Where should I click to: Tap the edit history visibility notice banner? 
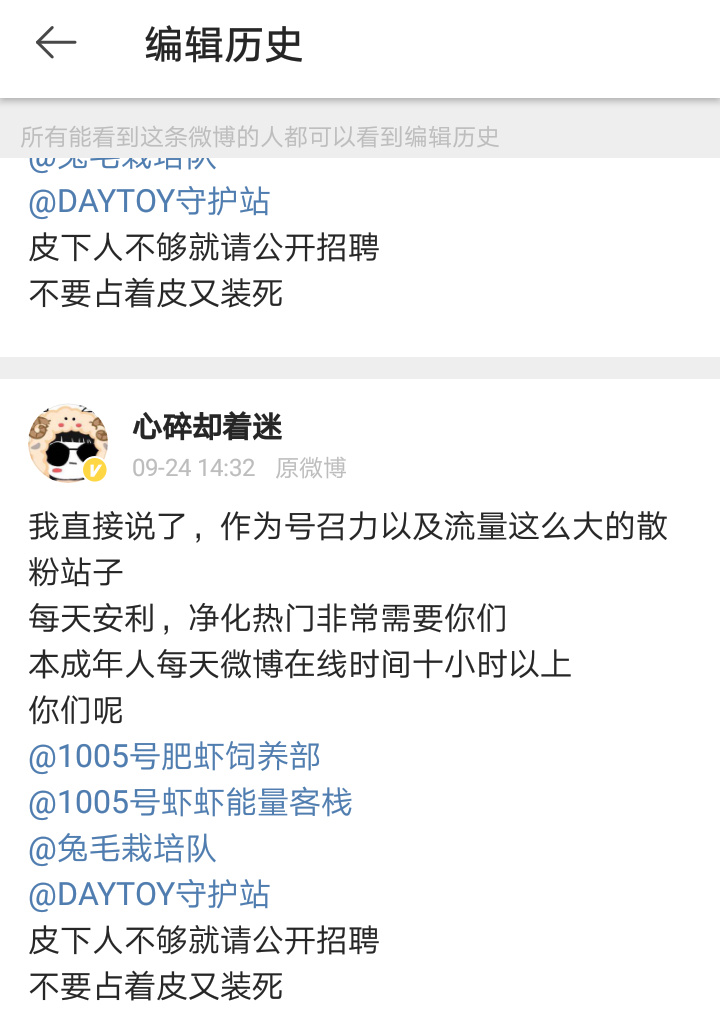coord(360,136)
